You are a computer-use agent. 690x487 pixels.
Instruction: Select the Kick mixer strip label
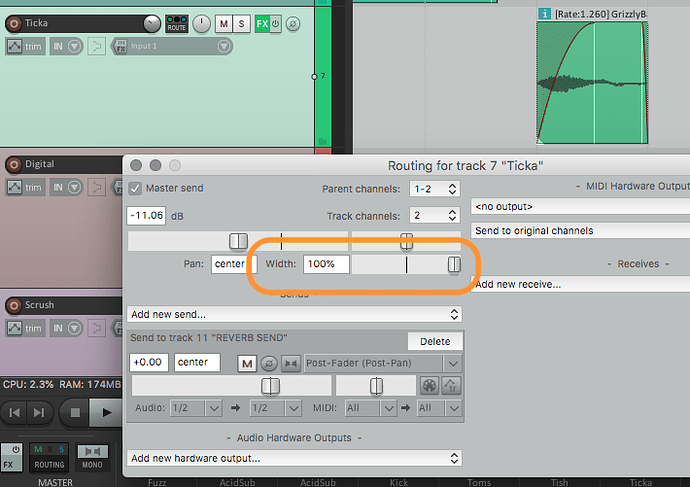[x=399, y=483]
